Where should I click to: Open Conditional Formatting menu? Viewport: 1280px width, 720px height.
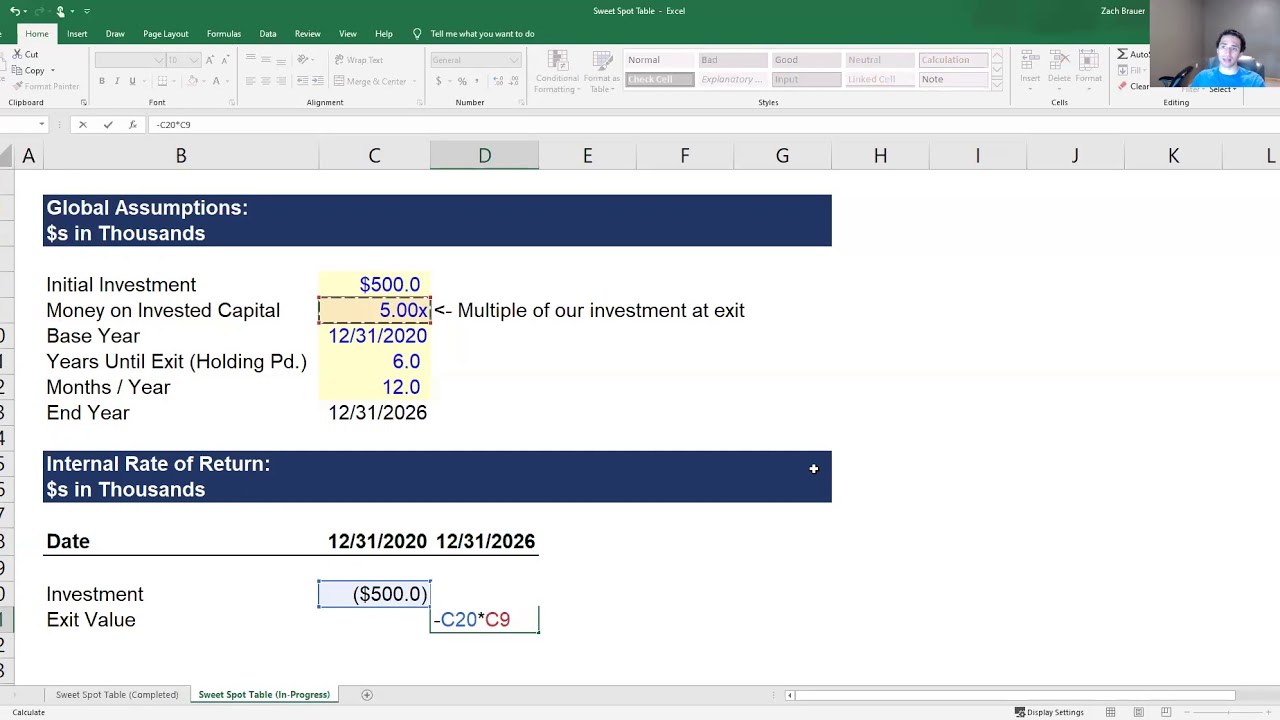(557, 72)
